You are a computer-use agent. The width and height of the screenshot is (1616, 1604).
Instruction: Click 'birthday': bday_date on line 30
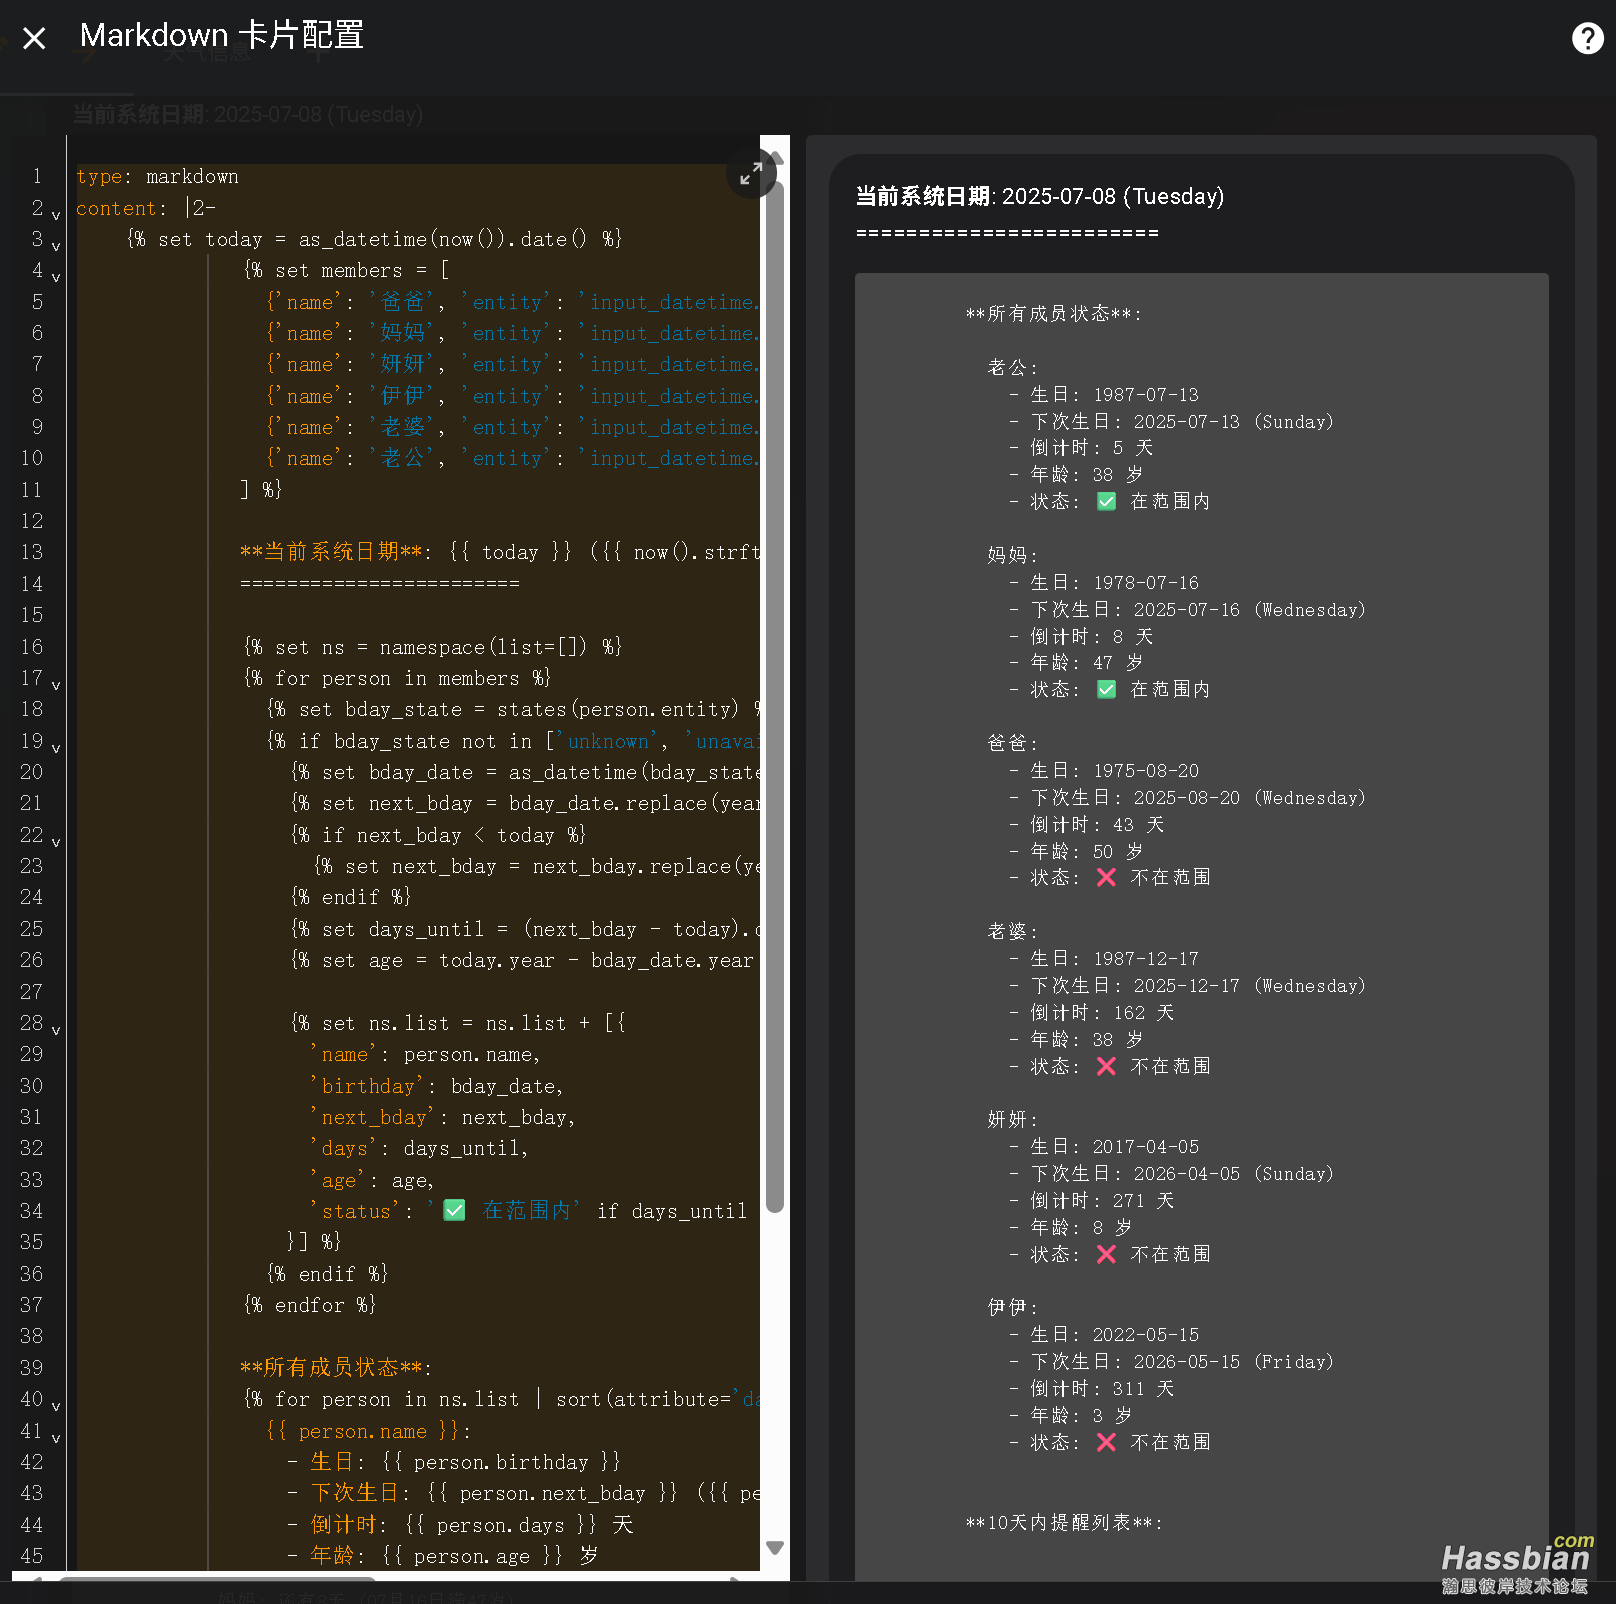[437, 1086]
